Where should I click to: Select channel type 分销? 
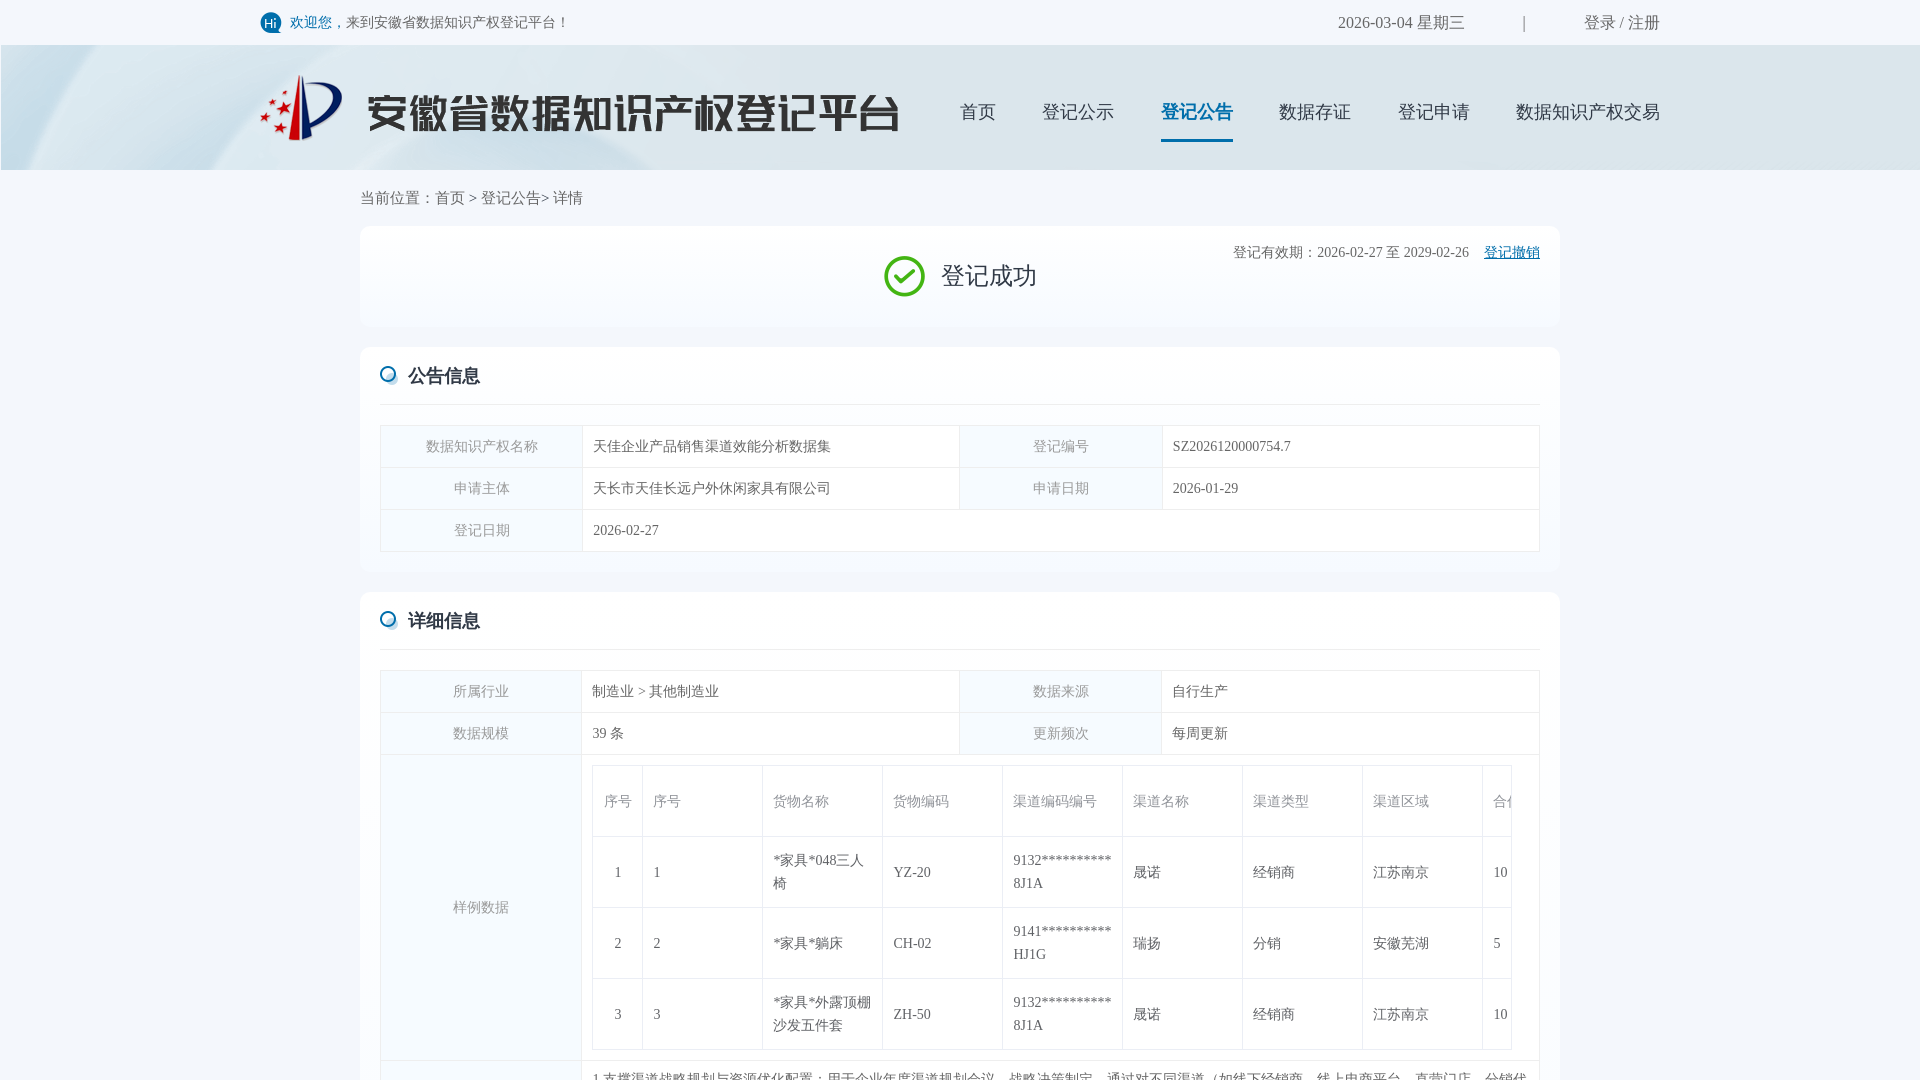pos(1267,944)
